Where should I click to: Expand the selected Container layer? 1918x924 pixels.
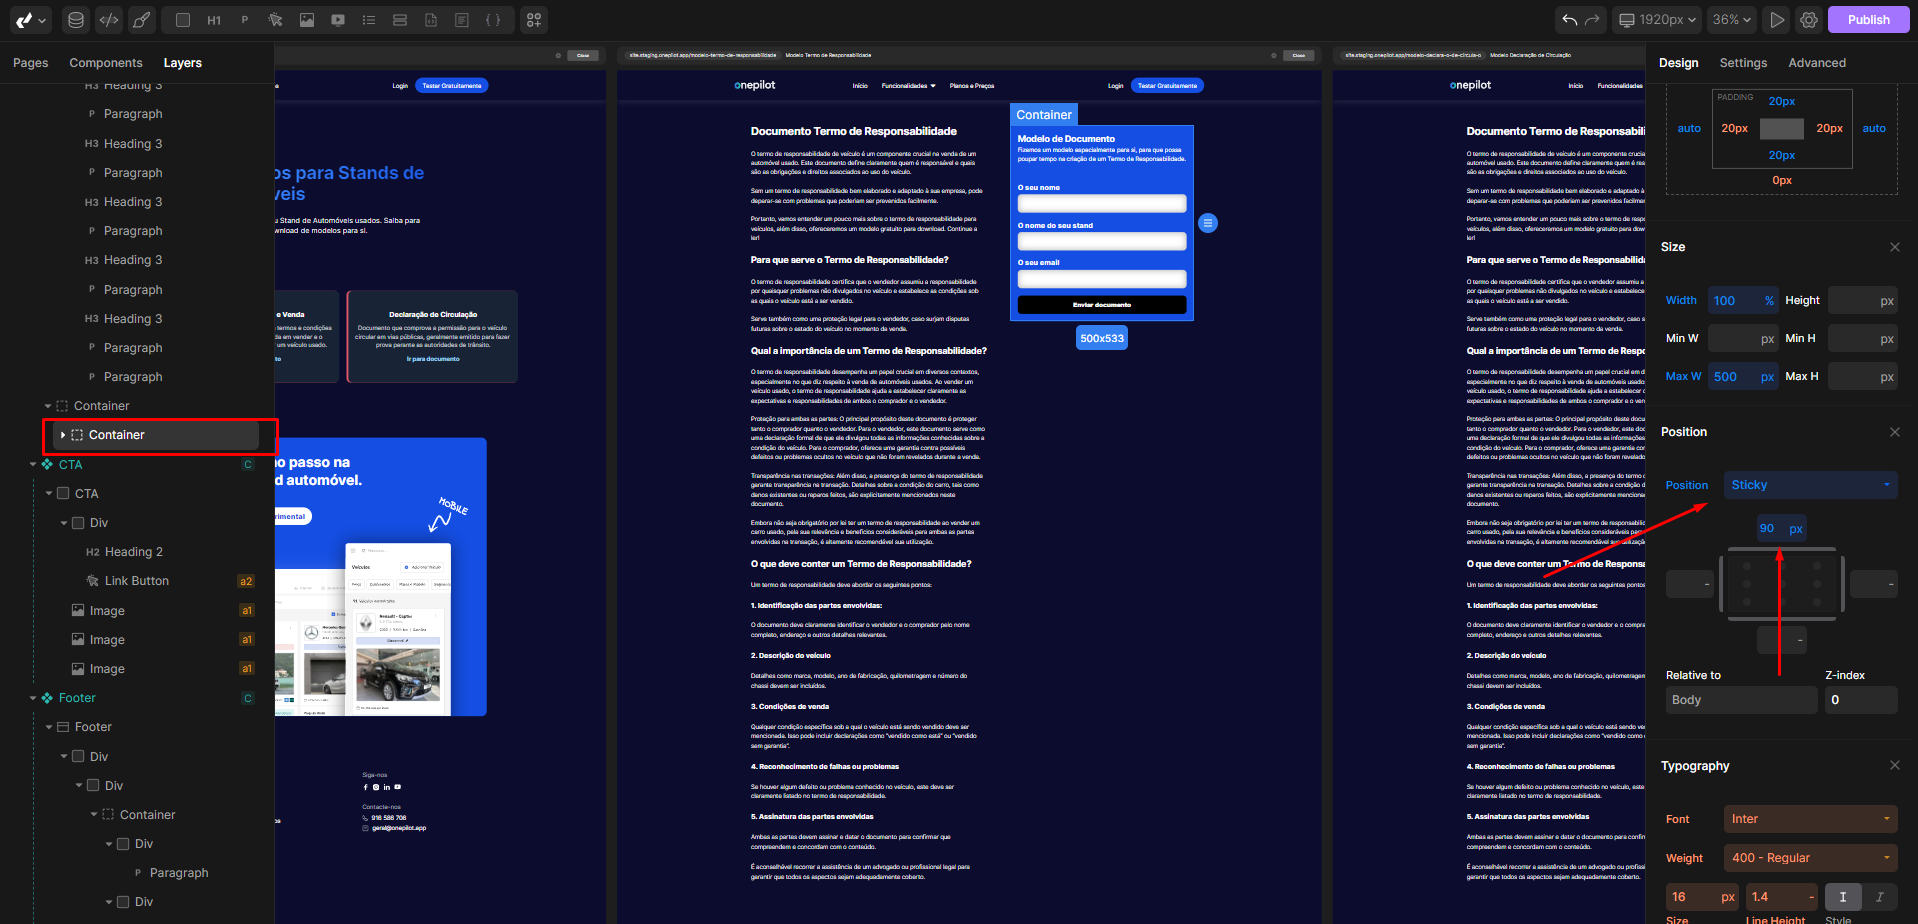click(63, 435)
